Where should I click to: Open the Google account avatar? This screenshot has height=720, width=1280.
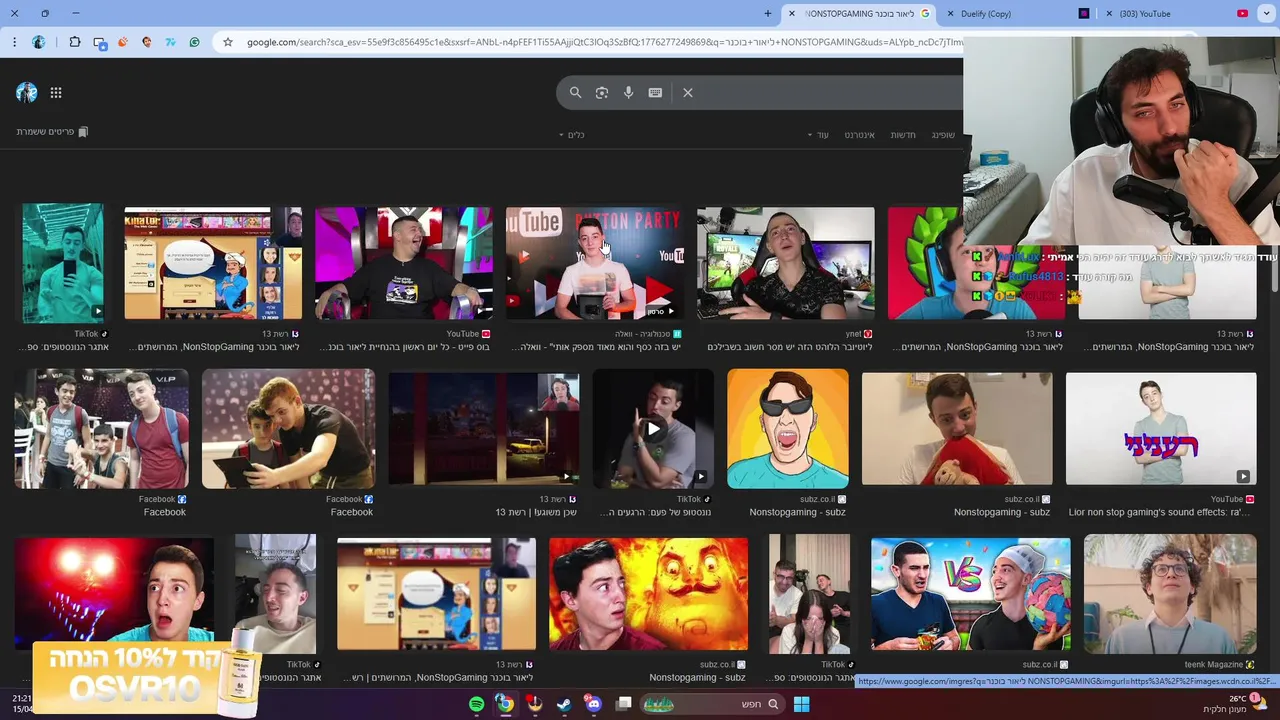(x=27, y=93)
